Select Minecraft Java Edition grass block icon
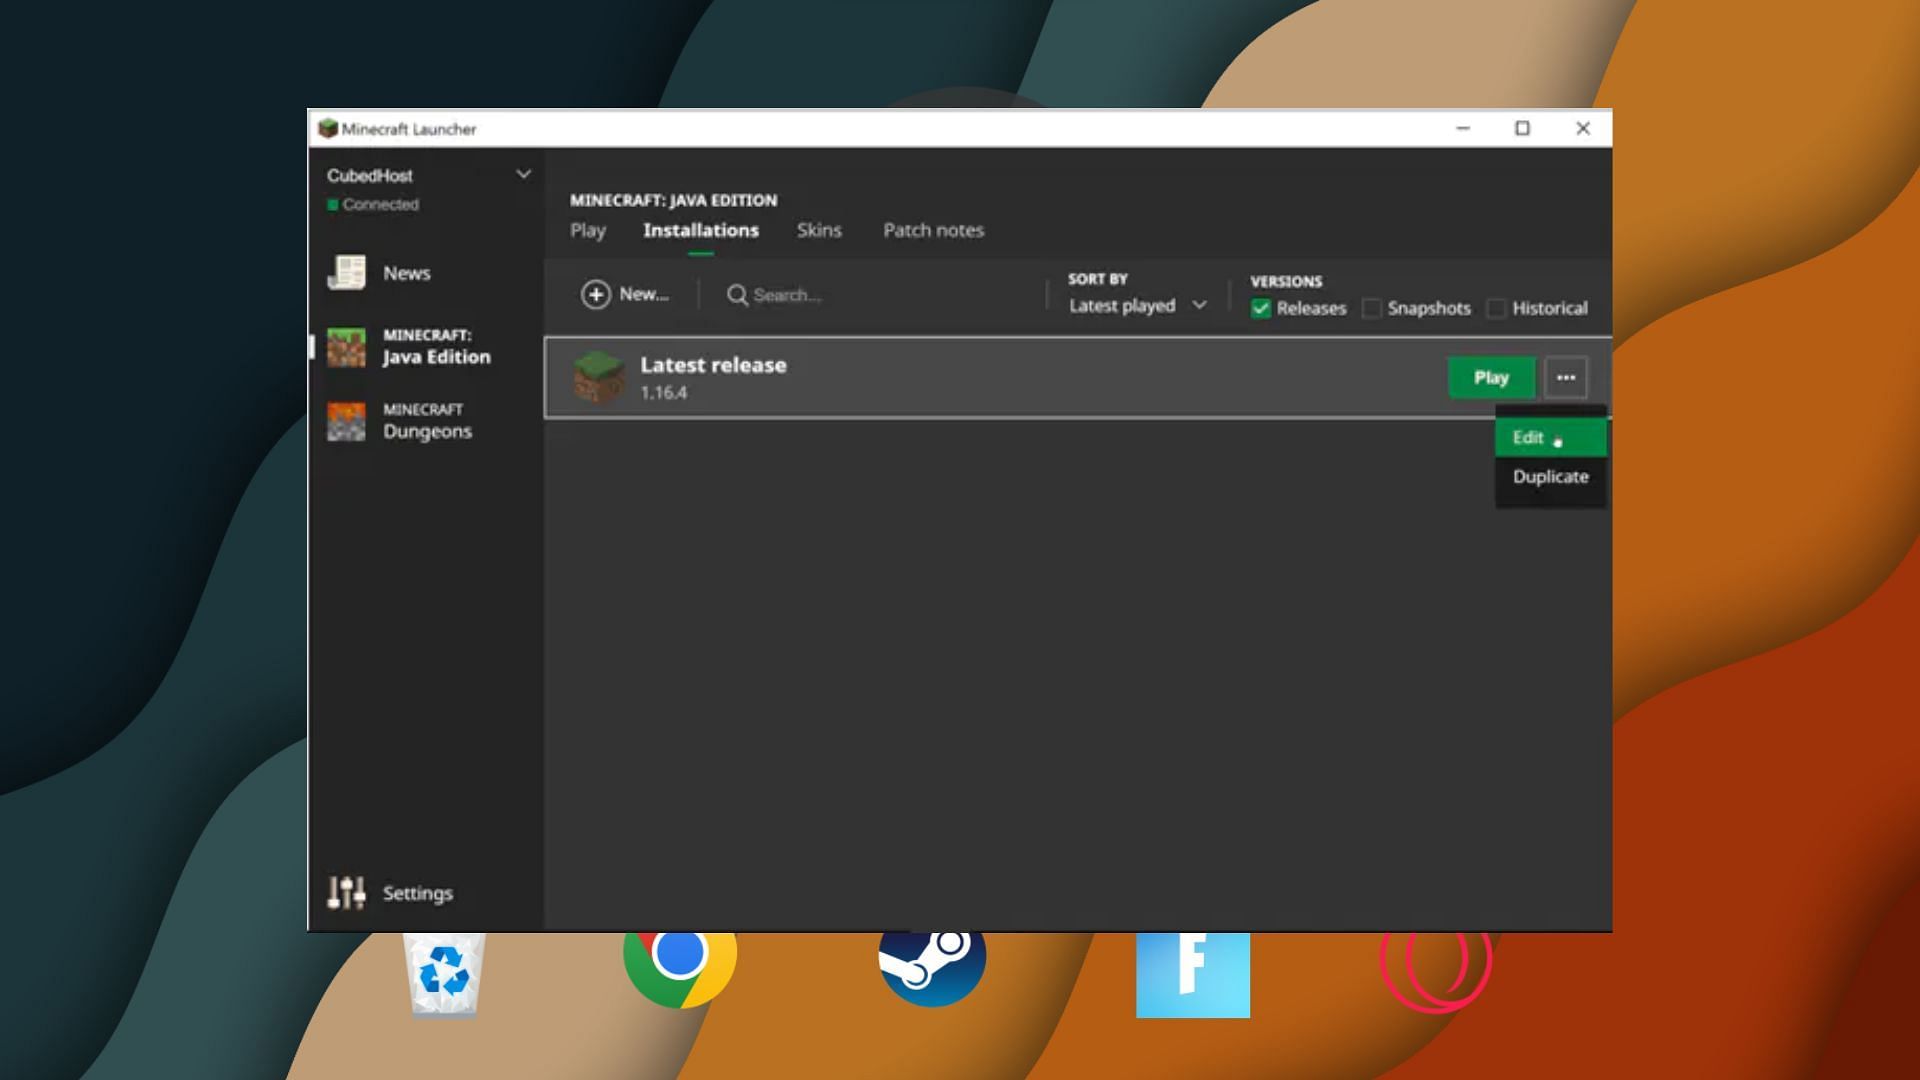The width and height of the screenshot is (1920, 1080). coord(346,347)
